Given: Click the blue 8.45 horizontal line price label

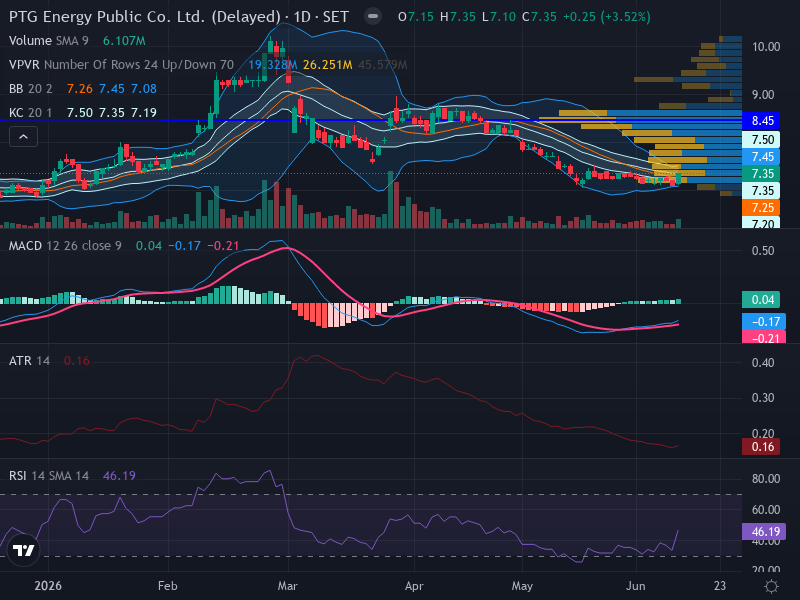Looking at the screenshot, I should (761, 120).
